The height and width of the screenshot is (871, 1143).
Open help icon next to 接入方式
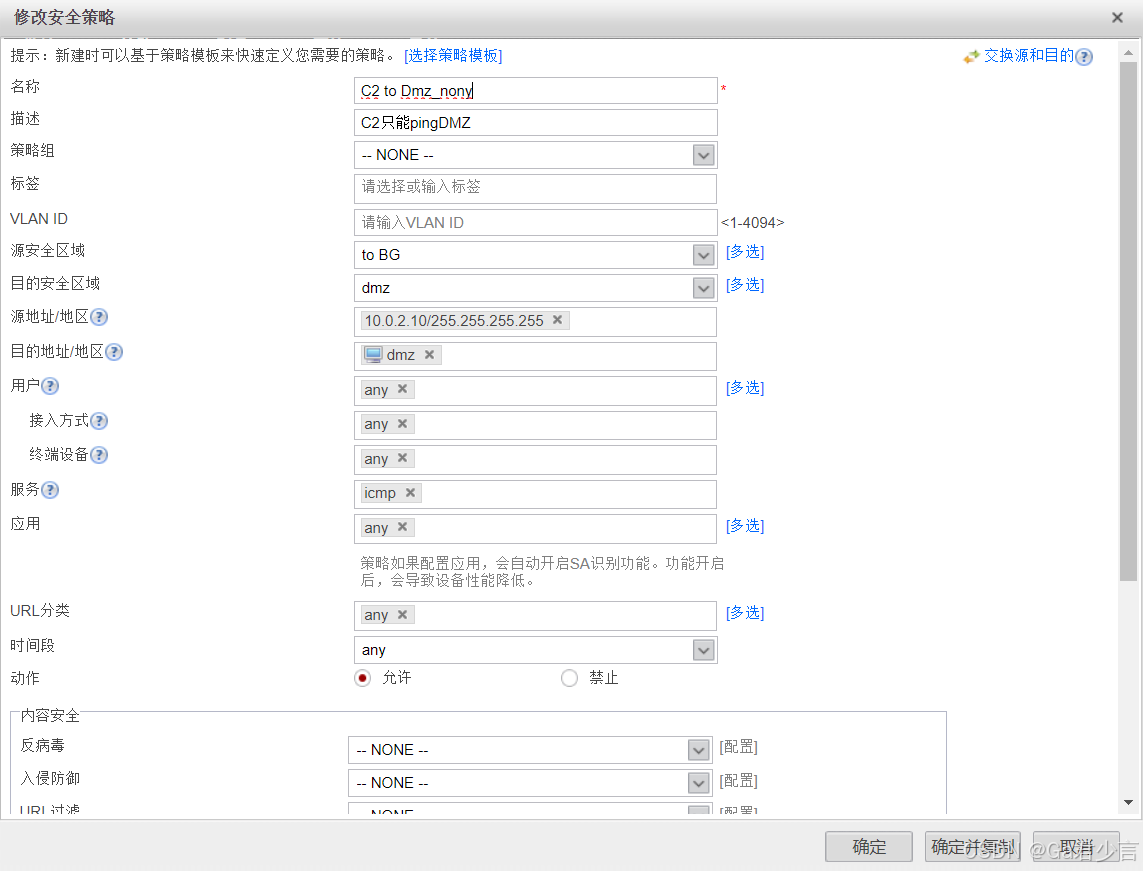tap(98, 421)
